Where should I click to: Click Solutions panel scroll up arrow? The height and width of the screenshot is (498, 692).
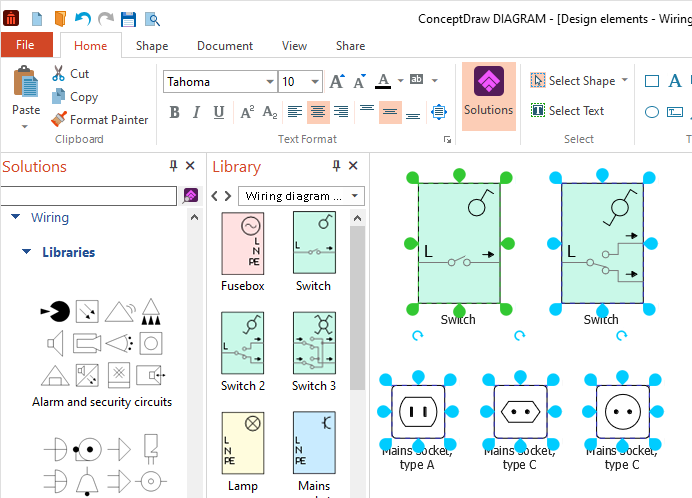pyautogui.click(x=194, y=217)
